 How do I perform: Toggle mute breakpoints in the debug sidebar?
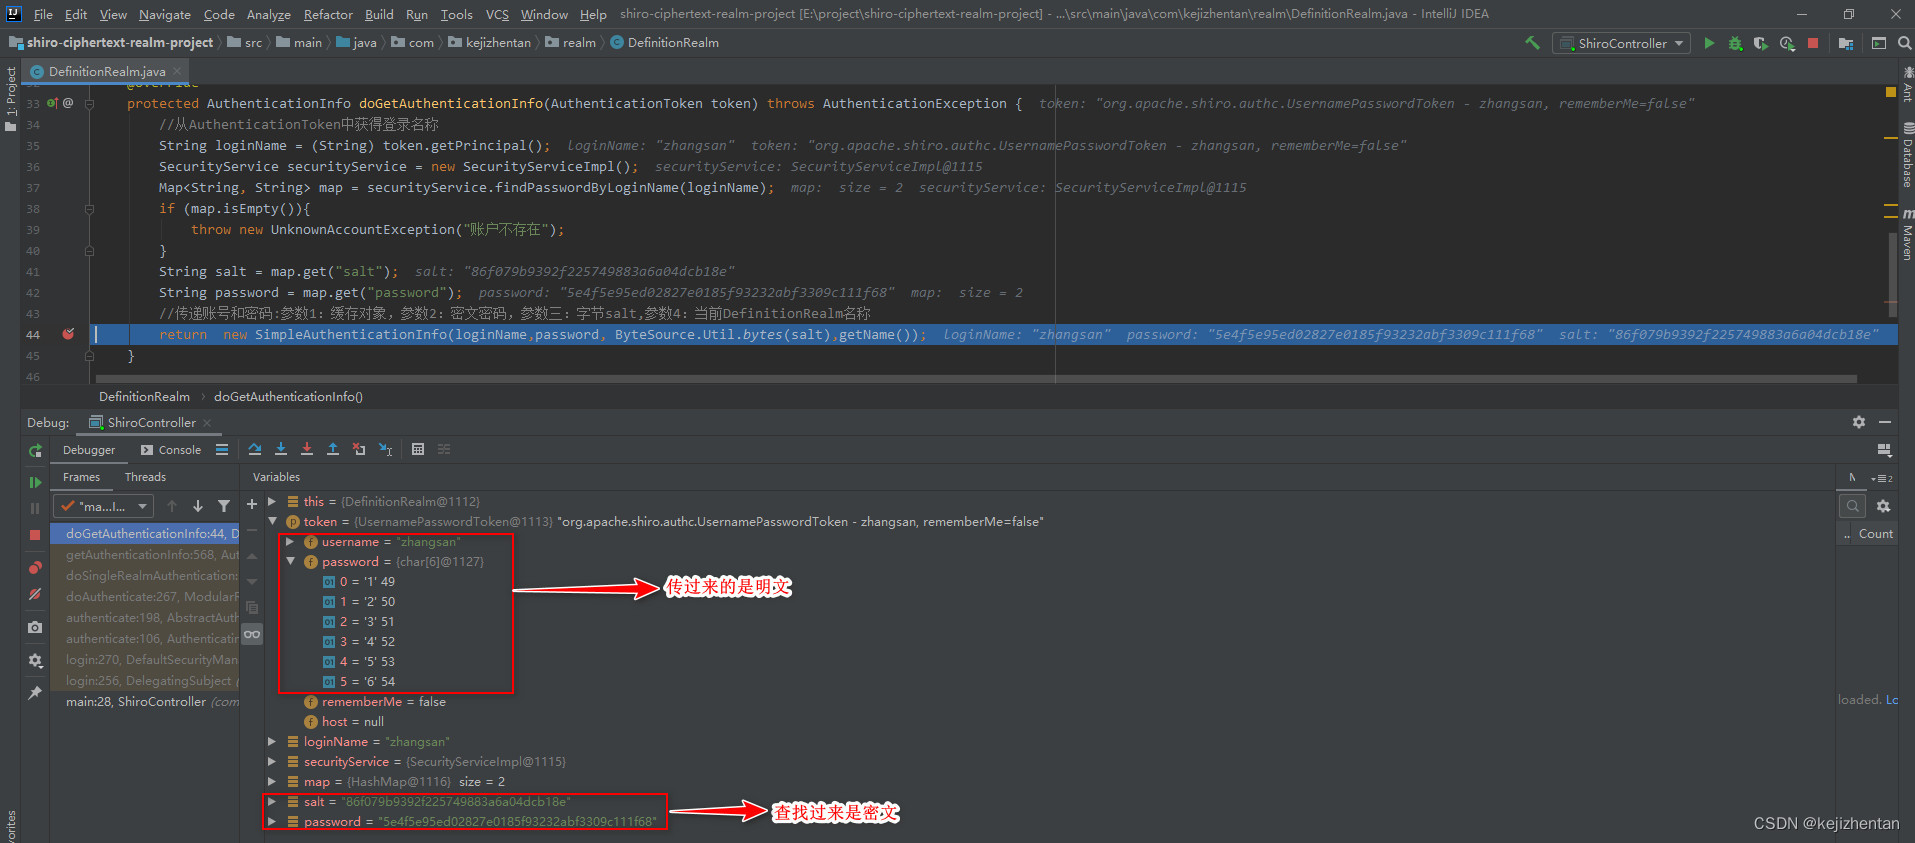pyautogui.click(x=35, y=594)
